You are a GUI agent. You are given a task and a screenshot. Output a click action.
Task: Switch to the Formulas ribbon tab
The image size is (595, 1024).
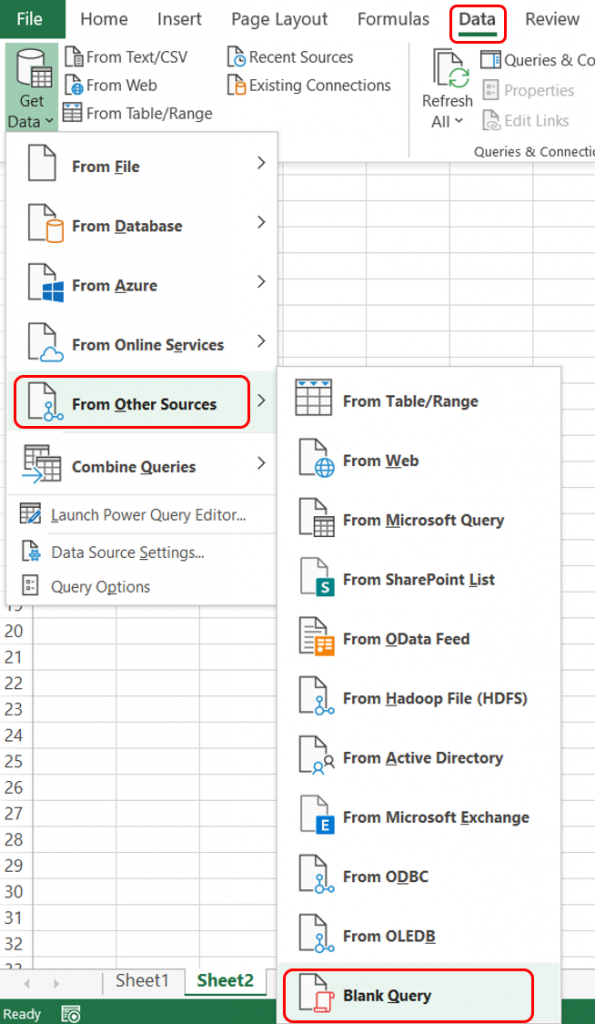coord(392,19)
